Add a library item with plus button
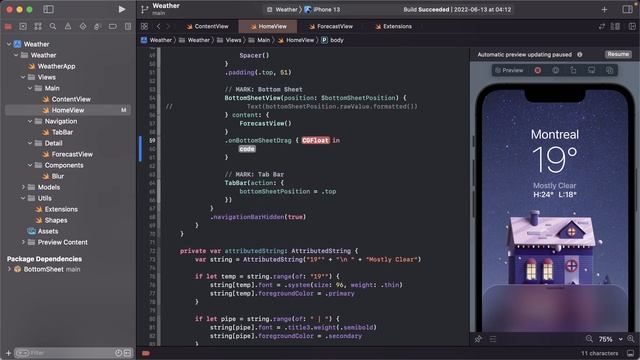The height and width of the screenshot is (360, 640). (604, 9)
